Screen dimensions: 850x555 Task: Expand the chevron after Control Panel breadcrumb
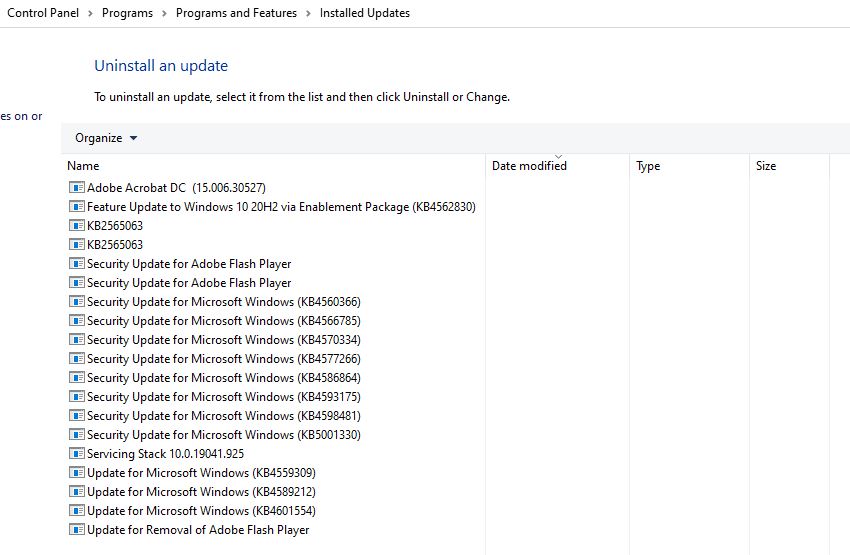pos(91,13)
